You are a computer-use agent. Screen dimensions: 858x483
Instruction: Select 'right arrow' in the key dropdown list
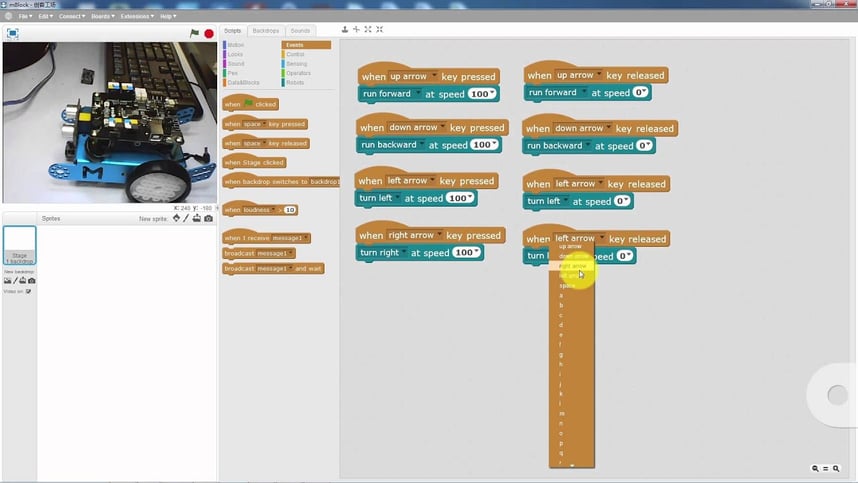(x=573, y=266)
